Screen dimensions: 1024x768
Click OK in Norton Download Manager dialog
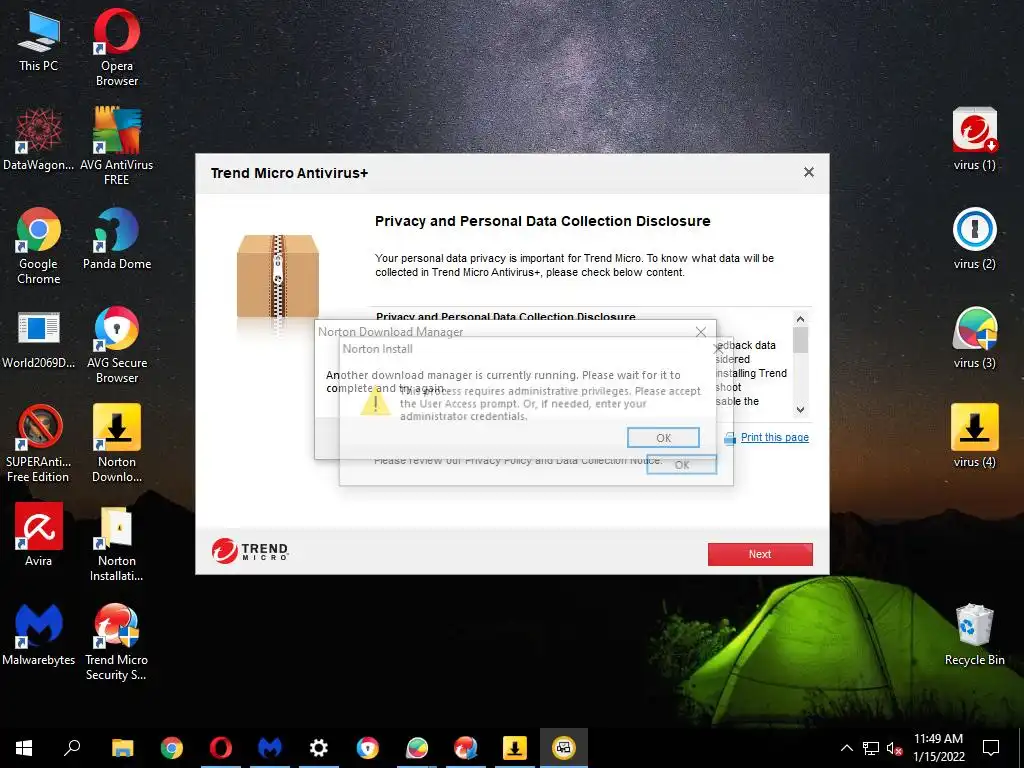pos(664,438)
